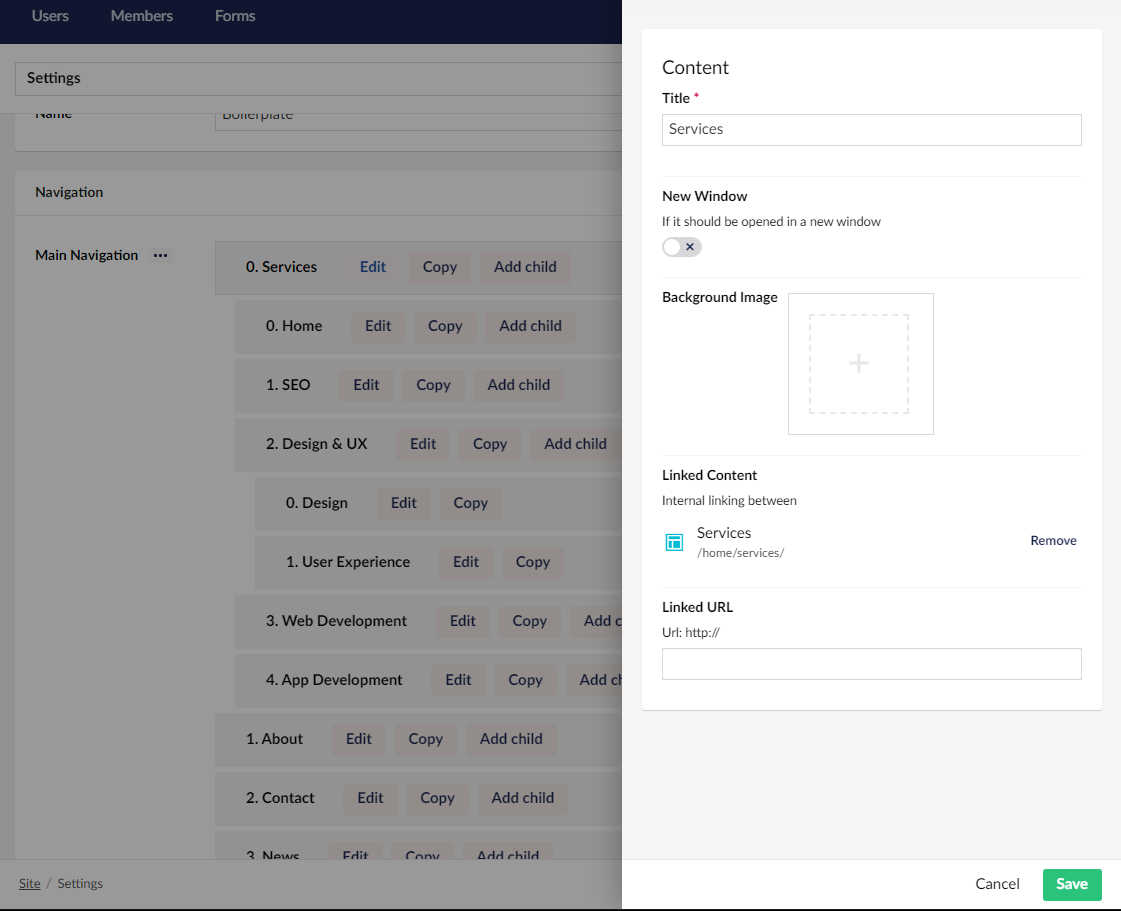Edit the 2. Contact navigation item

[370, 798]
